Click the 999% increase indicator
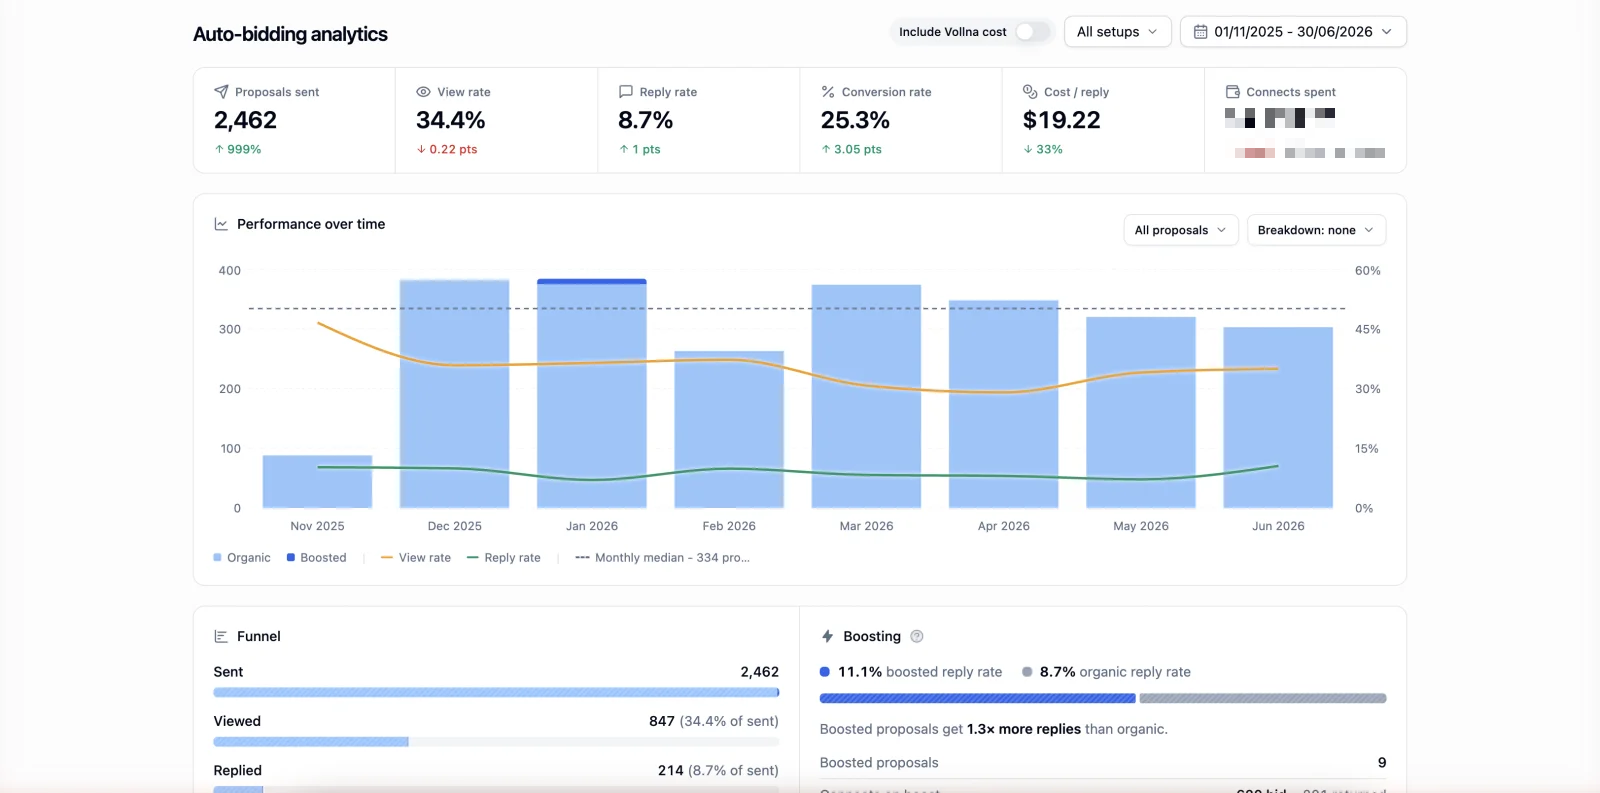The image size is (1600, 793). tap(238, 149)
